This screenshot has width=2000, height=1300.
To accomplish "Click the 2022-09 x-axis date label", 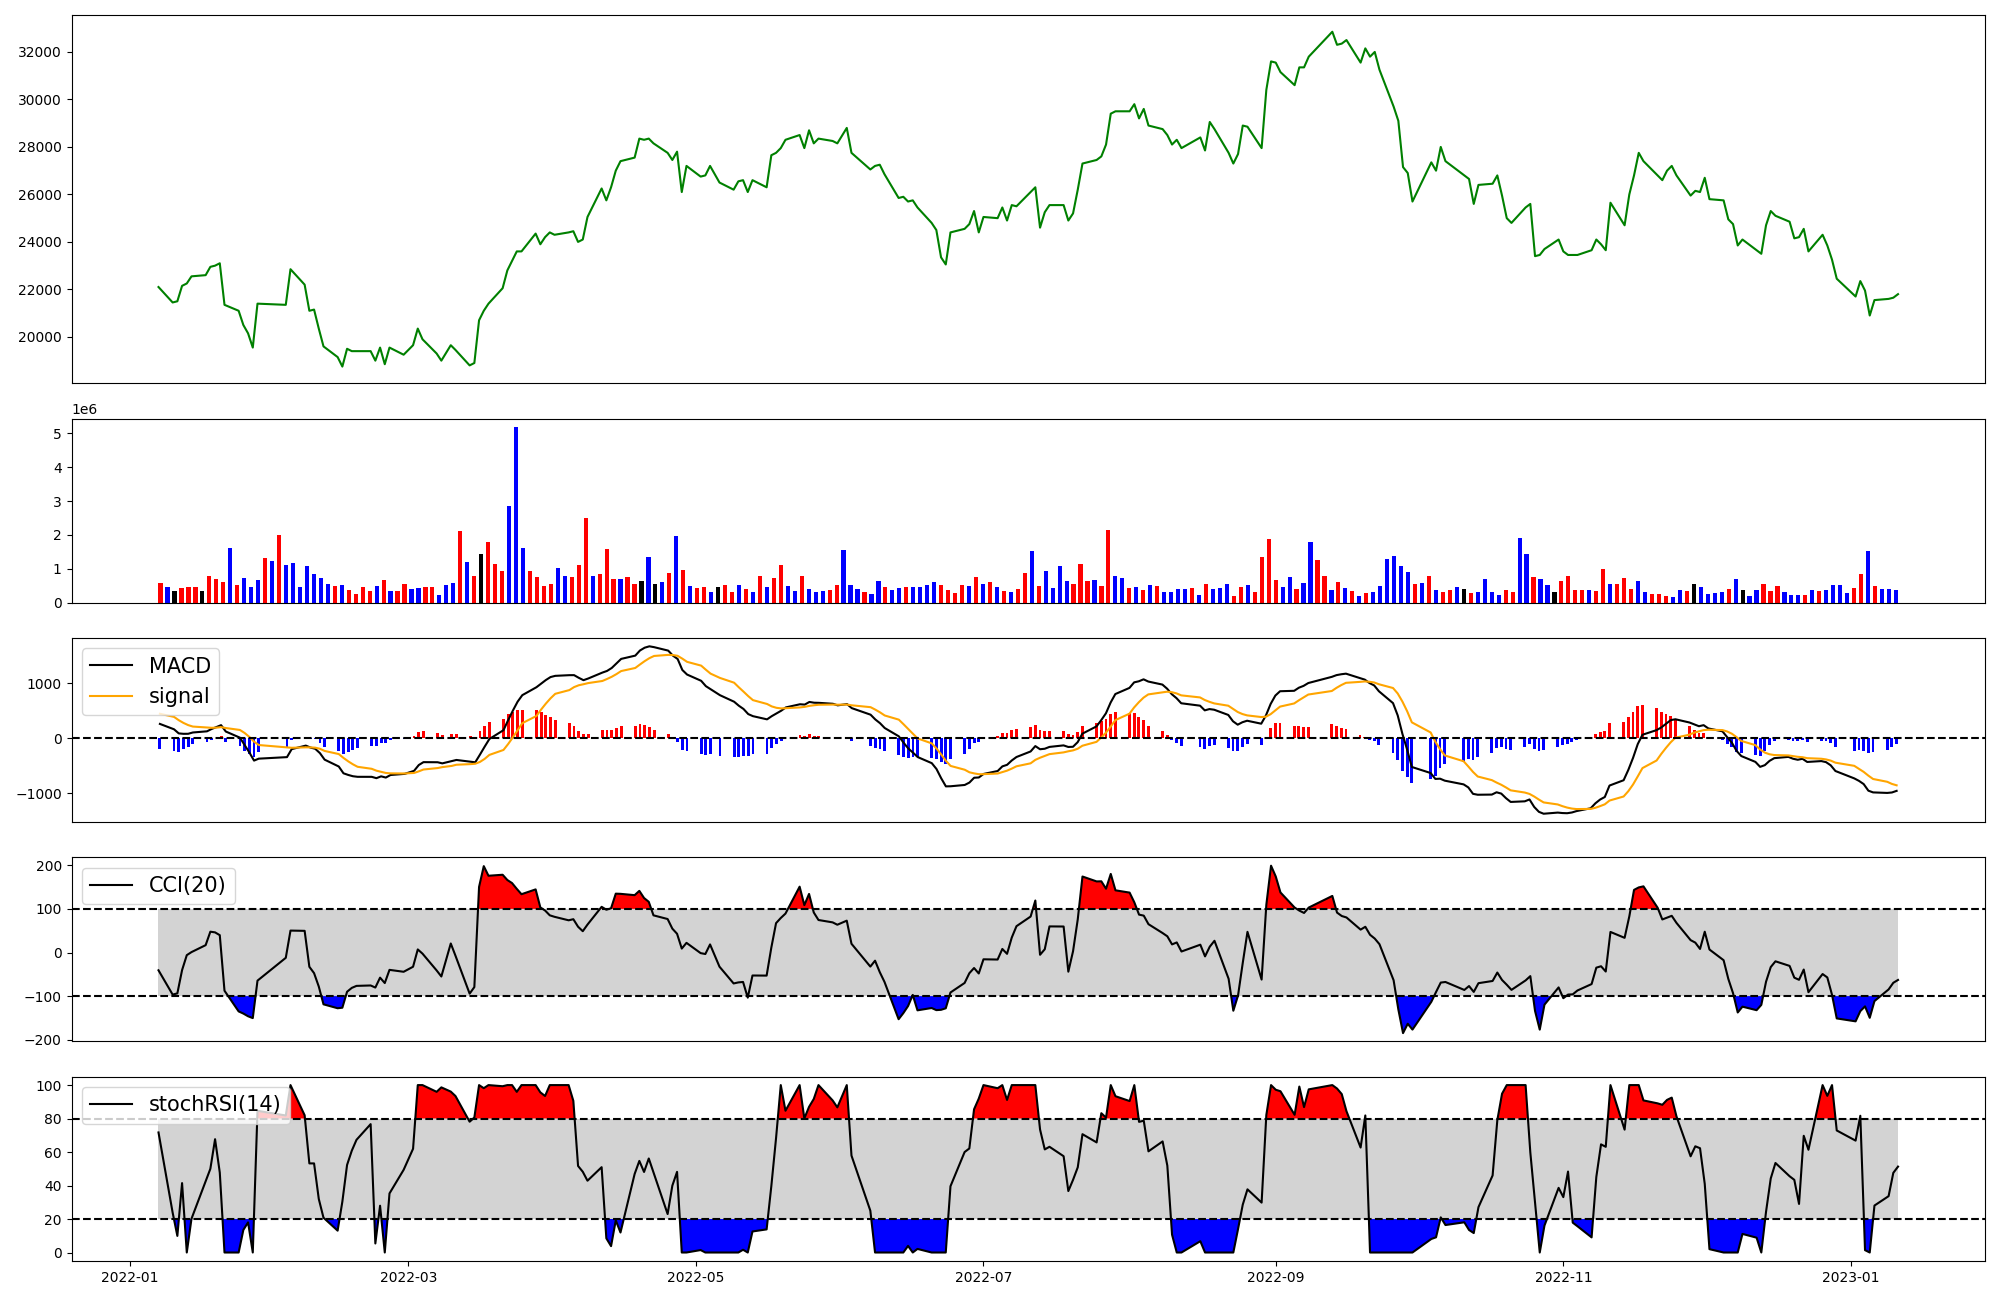I will [1276, 1277].
